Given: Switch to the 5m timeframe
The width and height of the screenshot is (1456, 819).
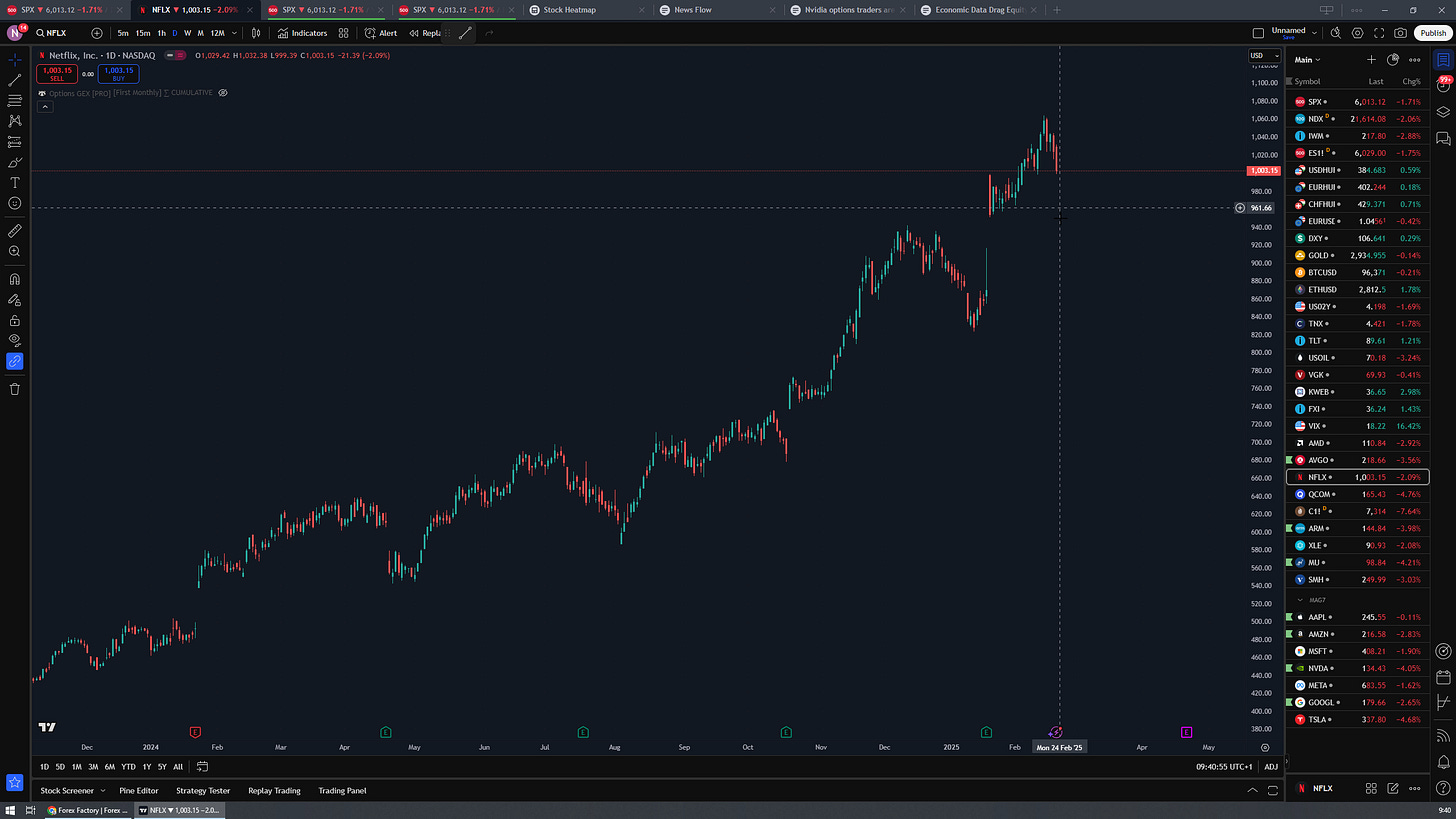Looking at the screenshot, I should coord(123,33).
